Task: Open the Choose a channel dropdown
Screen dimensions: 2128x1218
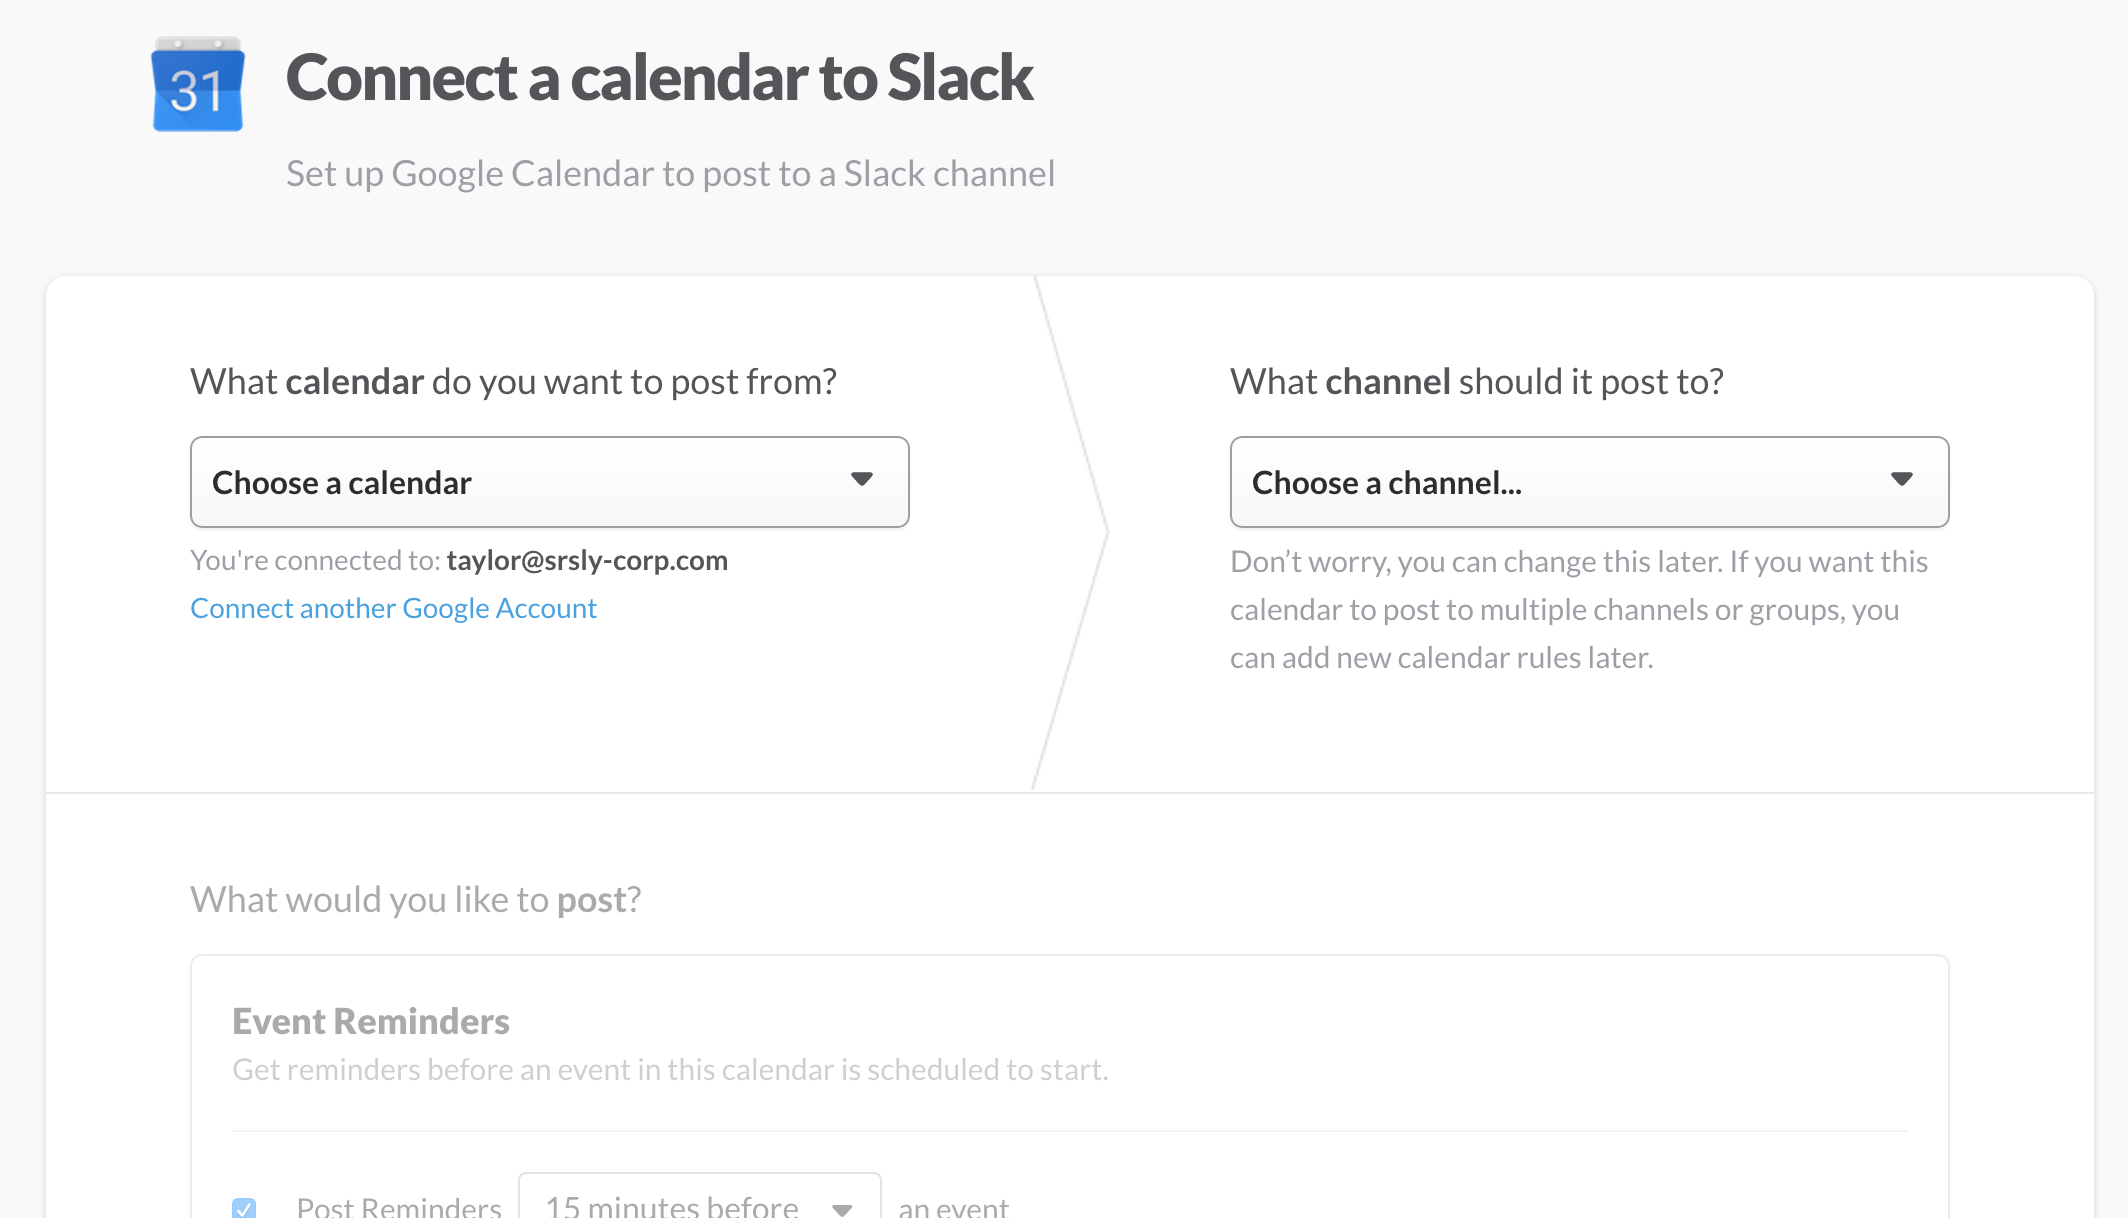Action: point(1589,482)
